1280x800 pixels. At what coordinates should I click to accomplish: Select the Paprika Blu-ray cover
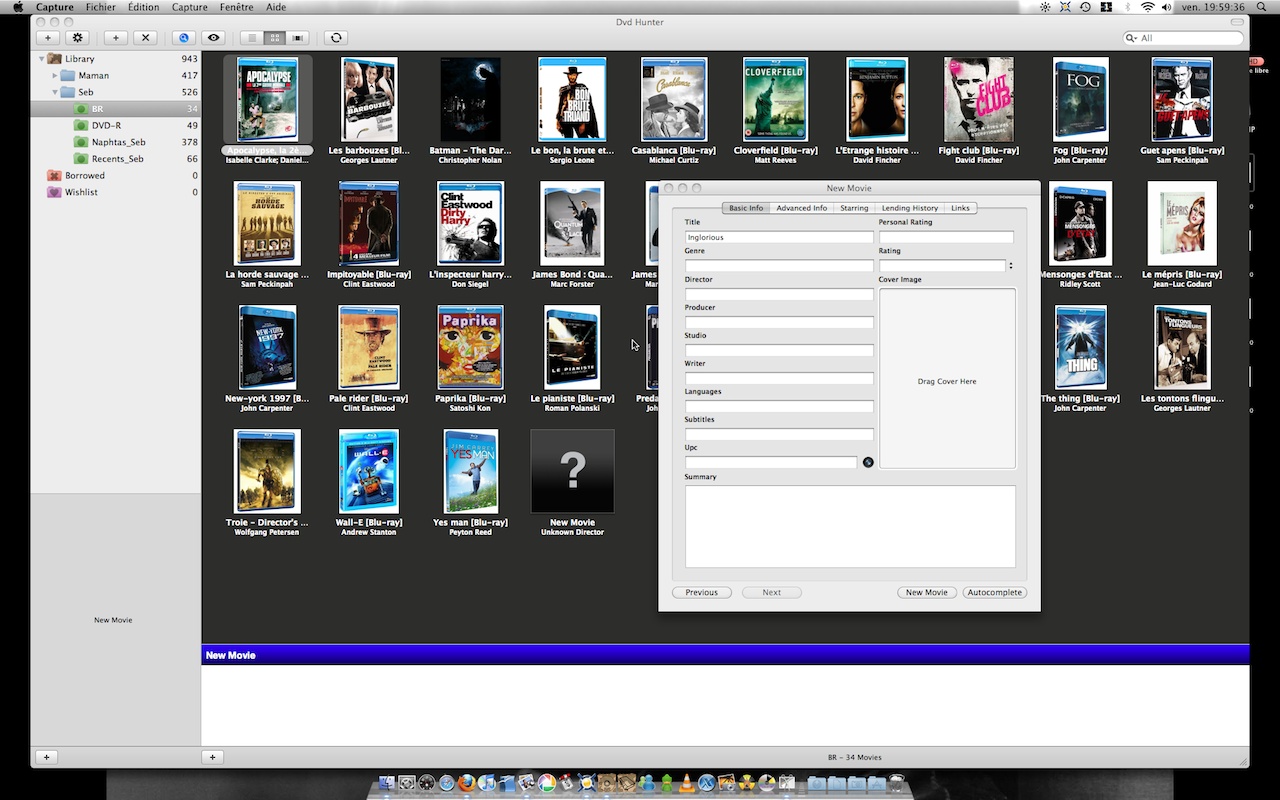pyautogui.click(x=471, y=347)
